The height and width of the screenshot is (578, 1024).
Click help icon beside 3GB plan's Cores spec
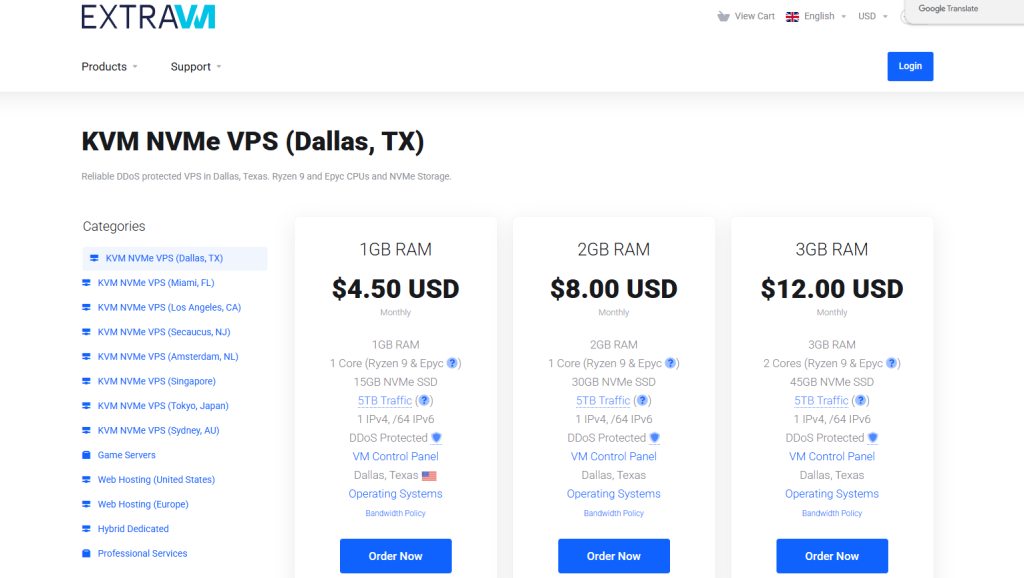pos(891,363)
